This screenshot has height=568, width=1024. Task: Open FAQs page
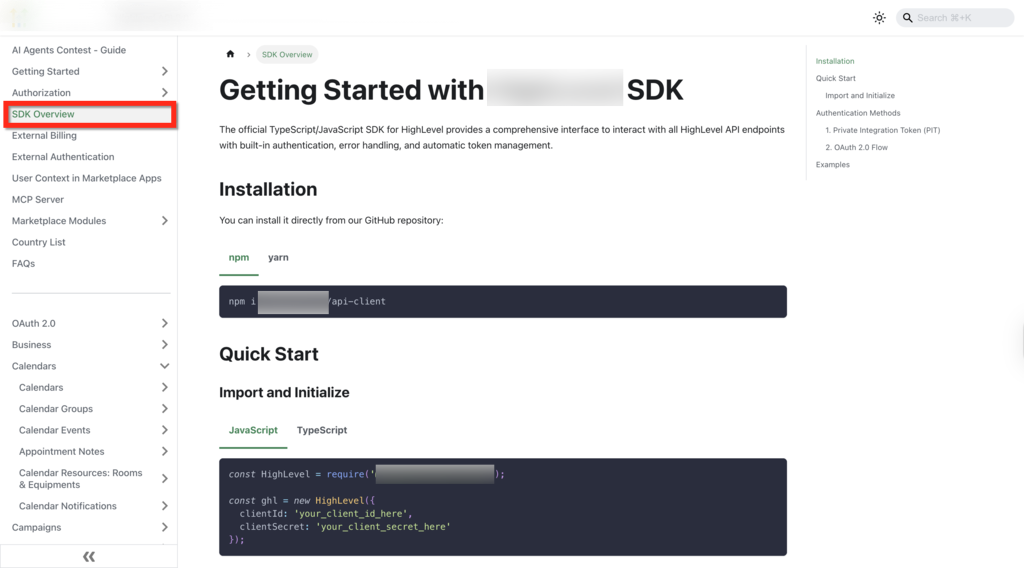coord(24,264)
